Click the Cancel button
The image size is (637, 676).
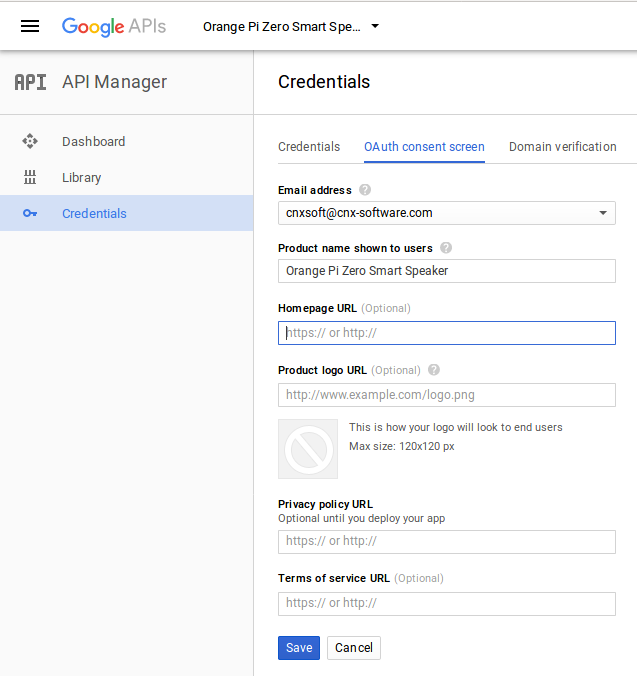[353, 648]
